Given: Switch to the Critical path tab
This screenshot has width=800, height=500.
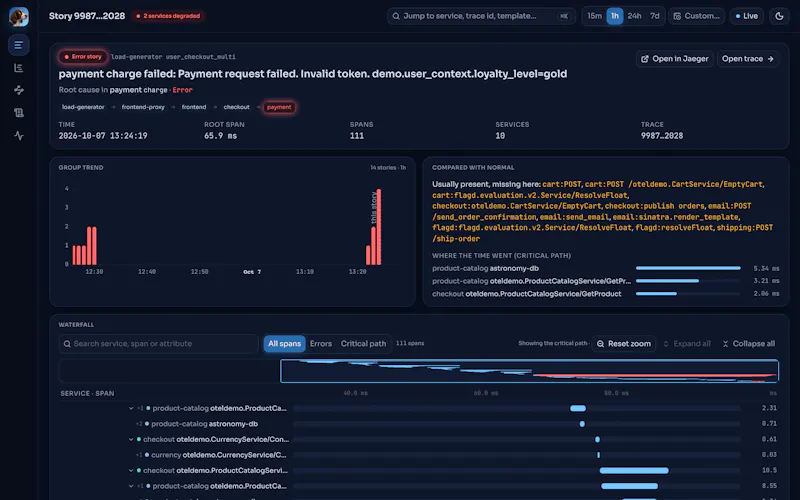Looking at the screenshot, I should [363, 344].
